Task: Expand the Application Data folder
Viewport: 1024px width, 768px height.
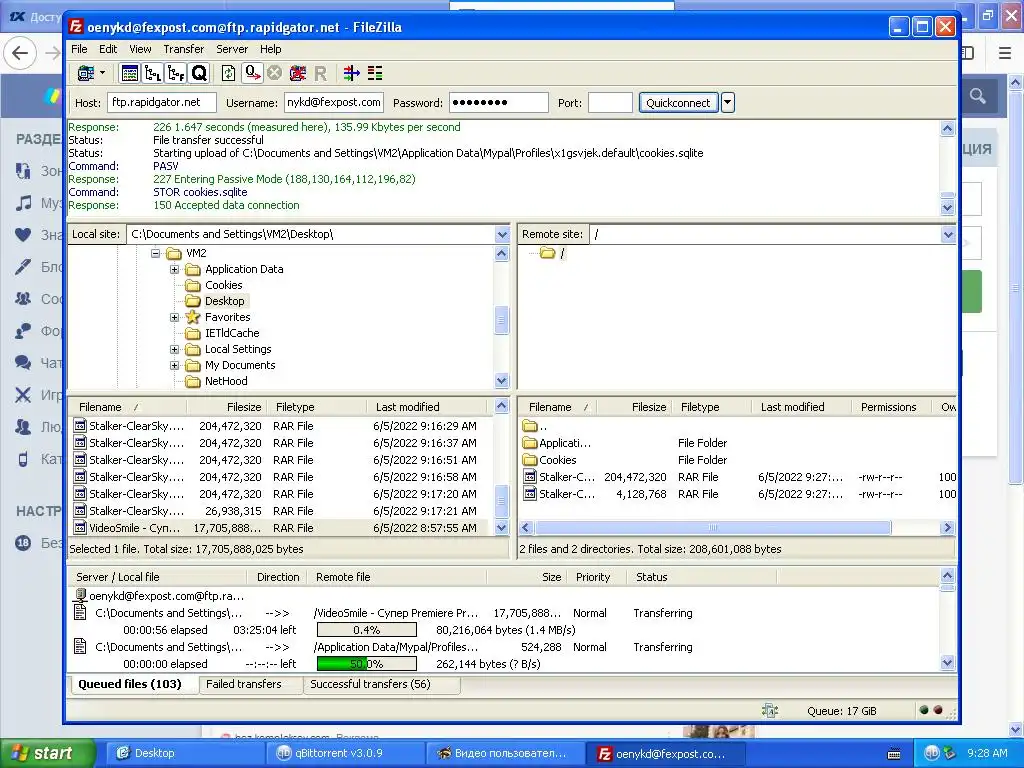Action: tap(174, 269)
